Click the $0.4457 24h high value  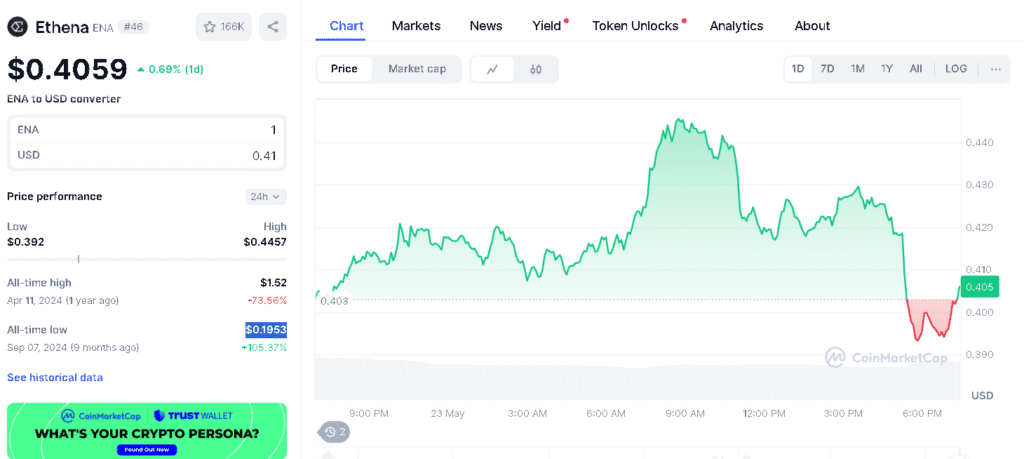pos(265,242)
